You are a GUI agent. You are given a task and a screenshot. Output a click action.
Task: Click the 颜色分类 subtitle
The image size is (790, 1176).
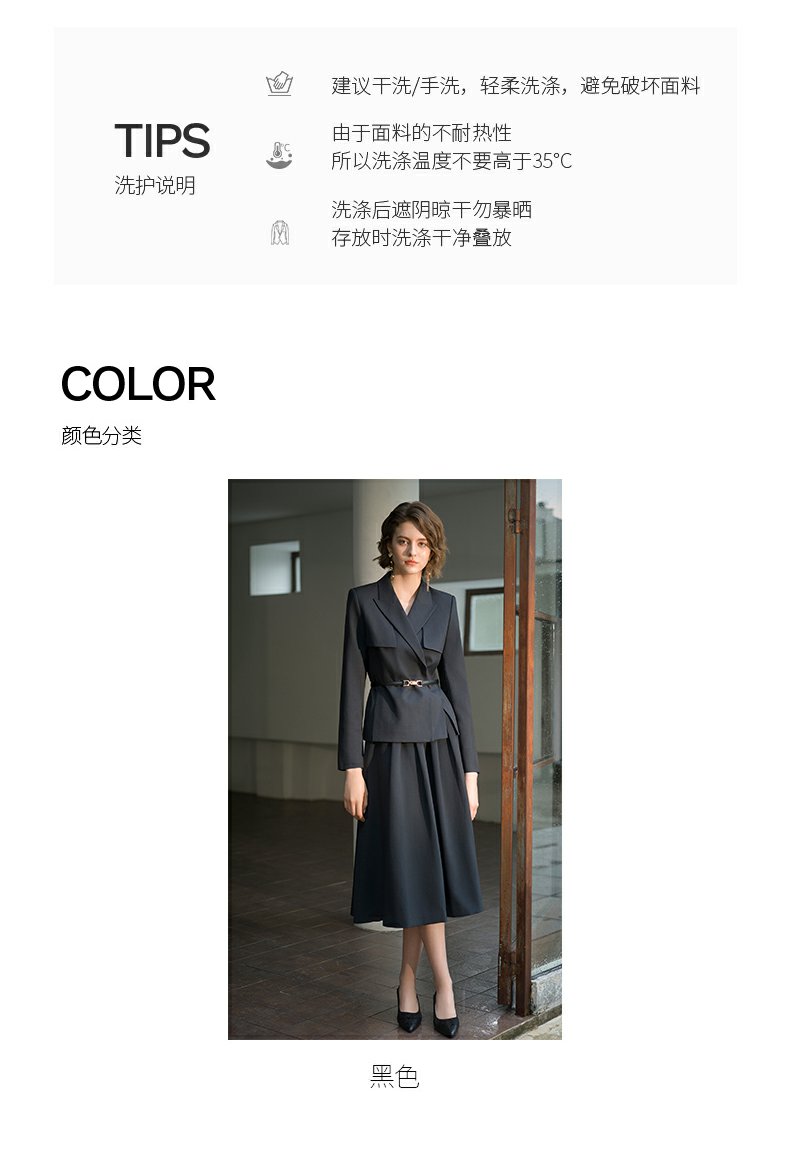(101, 435)
